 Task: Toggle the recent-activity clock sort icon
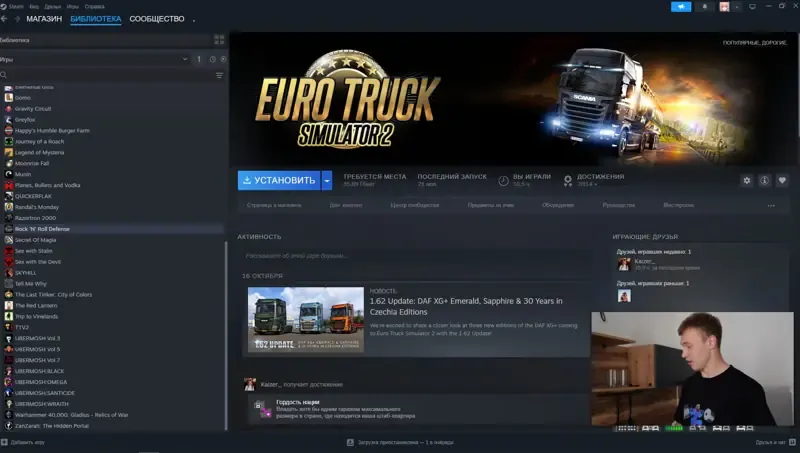[x=213, y=59]
